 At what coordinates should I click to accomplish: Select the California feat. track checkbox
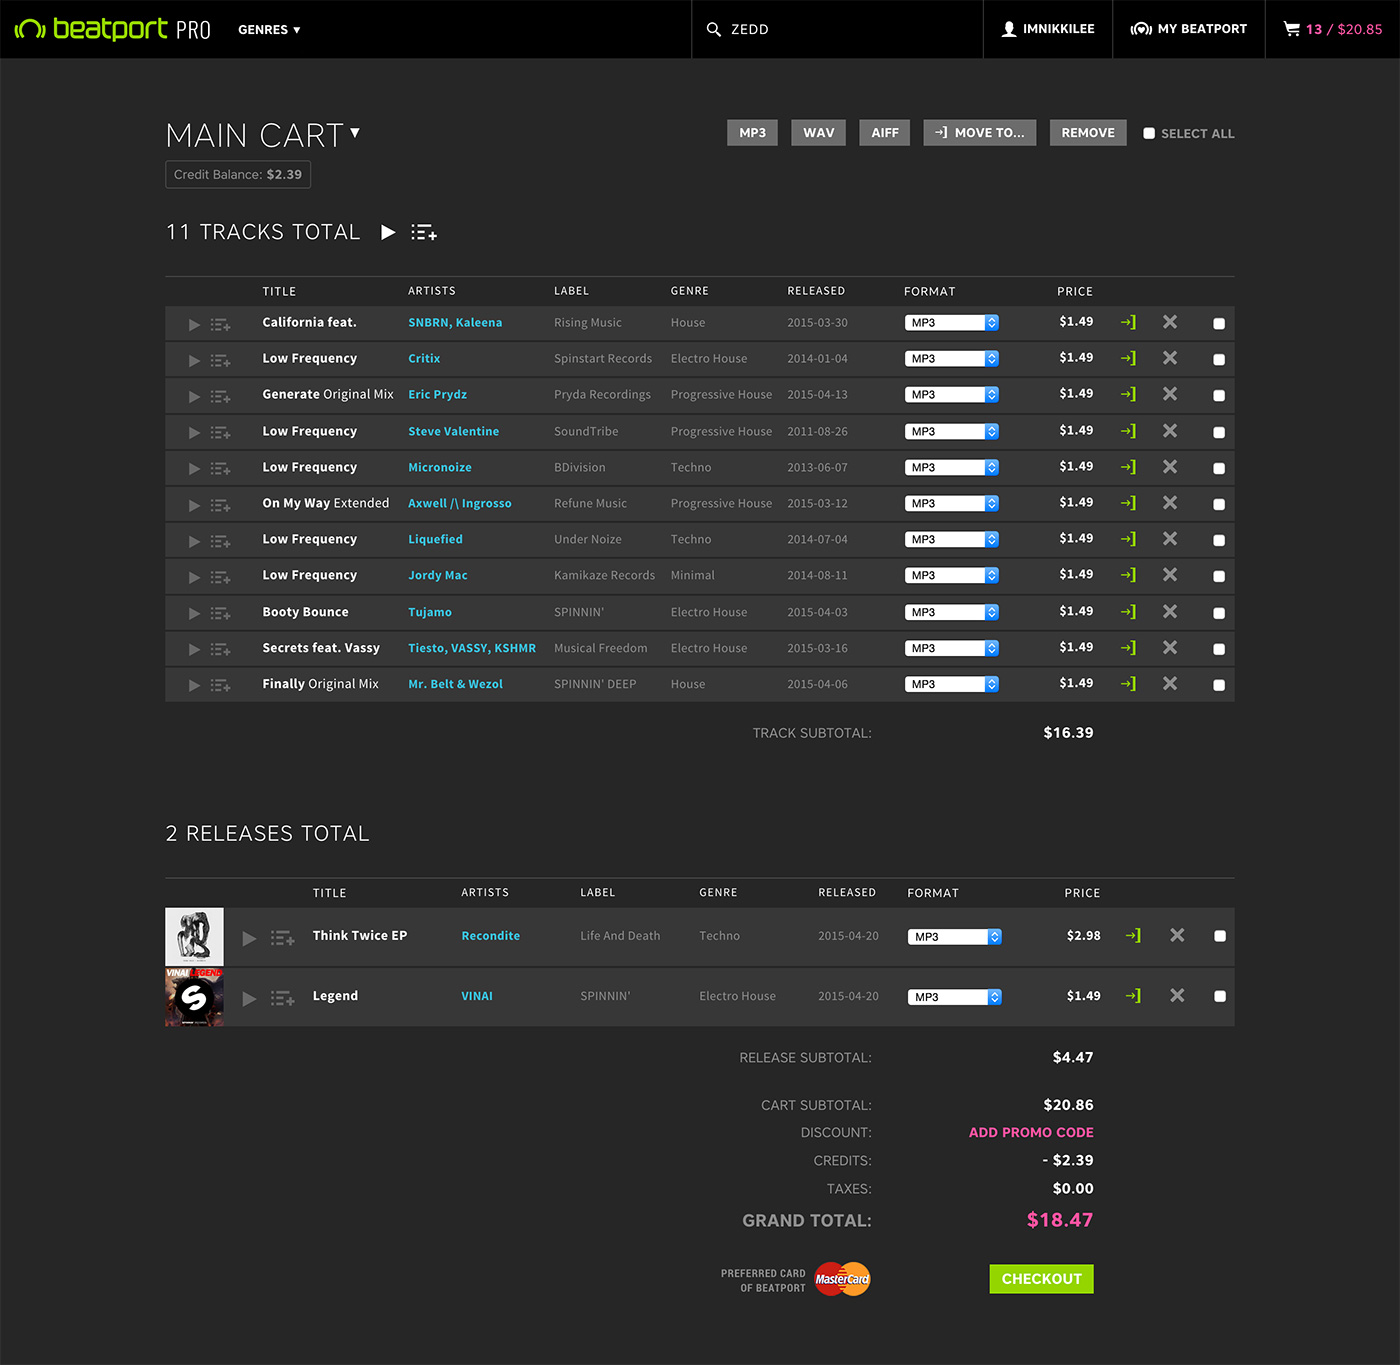[1219, 323]
